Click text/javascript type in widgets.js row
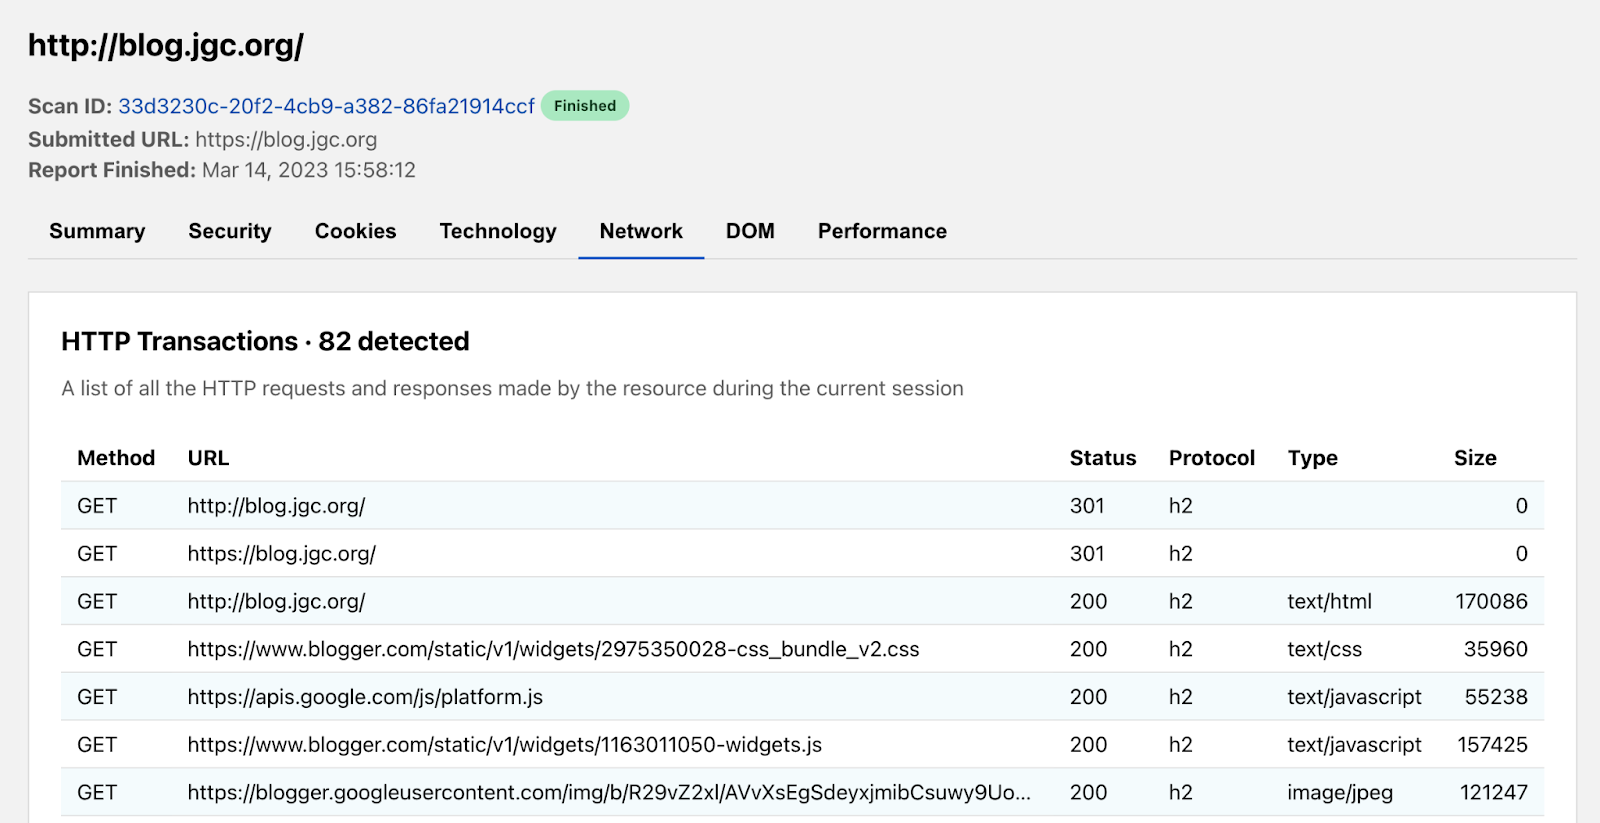The width and height of the screenshot is (1600, 823). click(1354, 745)
